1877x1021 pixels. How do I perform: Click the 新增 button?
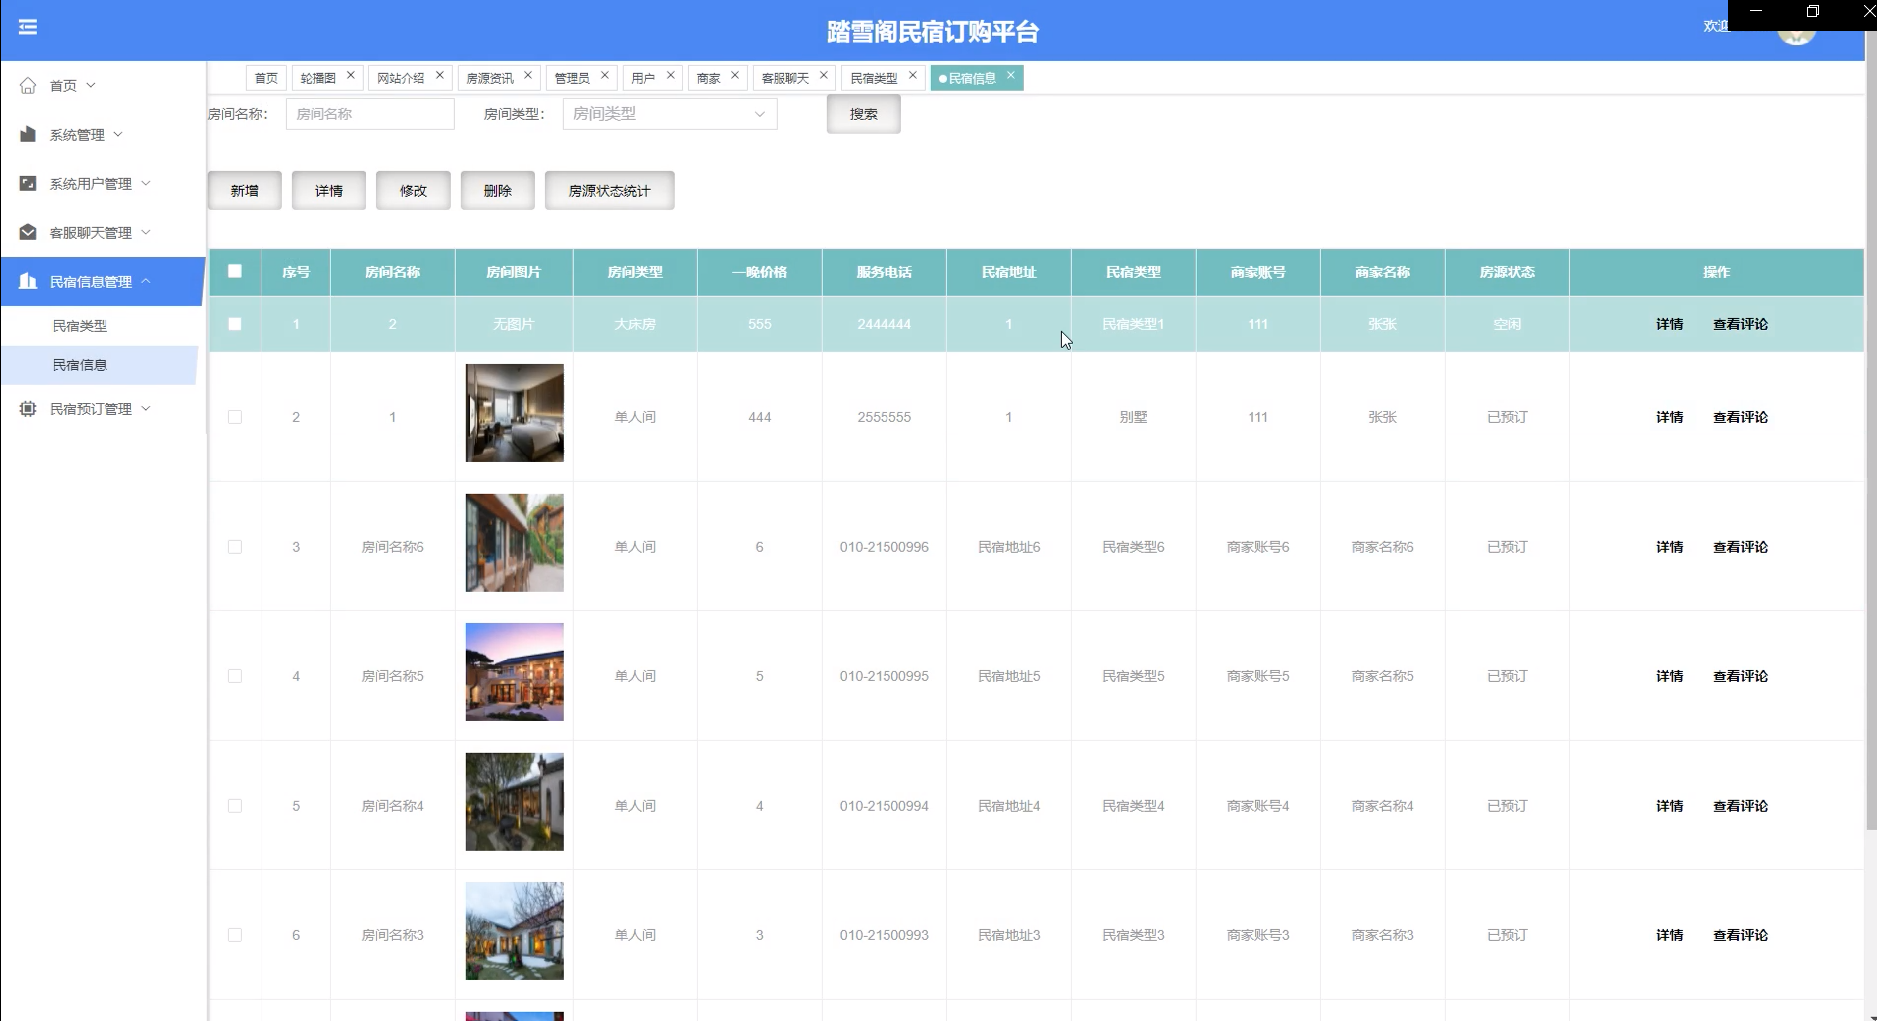[245, 190]
